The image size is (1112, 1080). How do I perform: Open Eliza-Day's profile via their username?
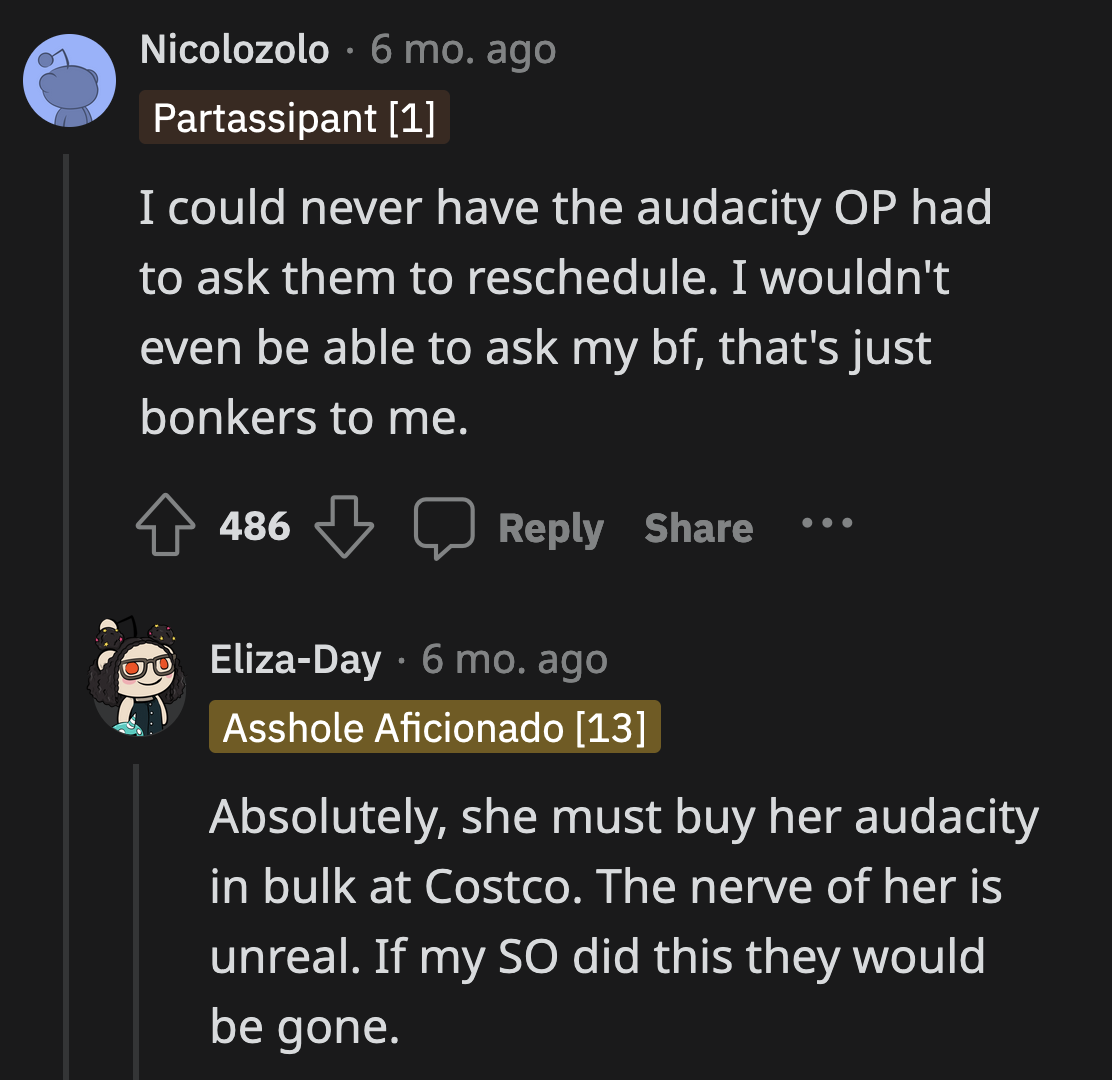[297, 658]
